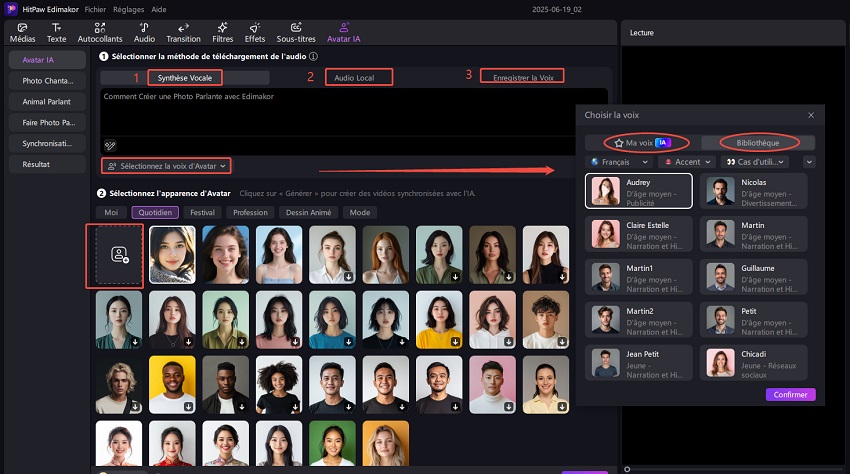Image resolution: width=850 pixels, height=474 pixels.
Task: Open the Aide menu
Action: (159, 9)
